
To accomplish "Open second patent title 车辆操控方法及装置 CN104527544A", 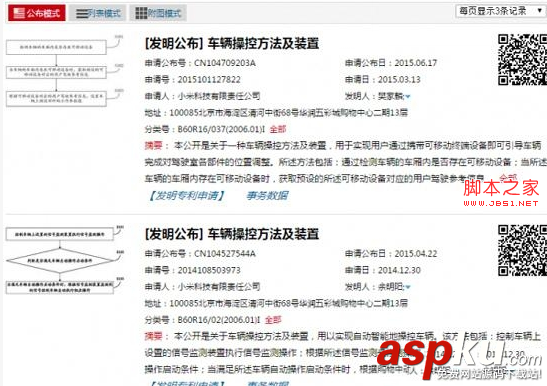I will (232, 234).
